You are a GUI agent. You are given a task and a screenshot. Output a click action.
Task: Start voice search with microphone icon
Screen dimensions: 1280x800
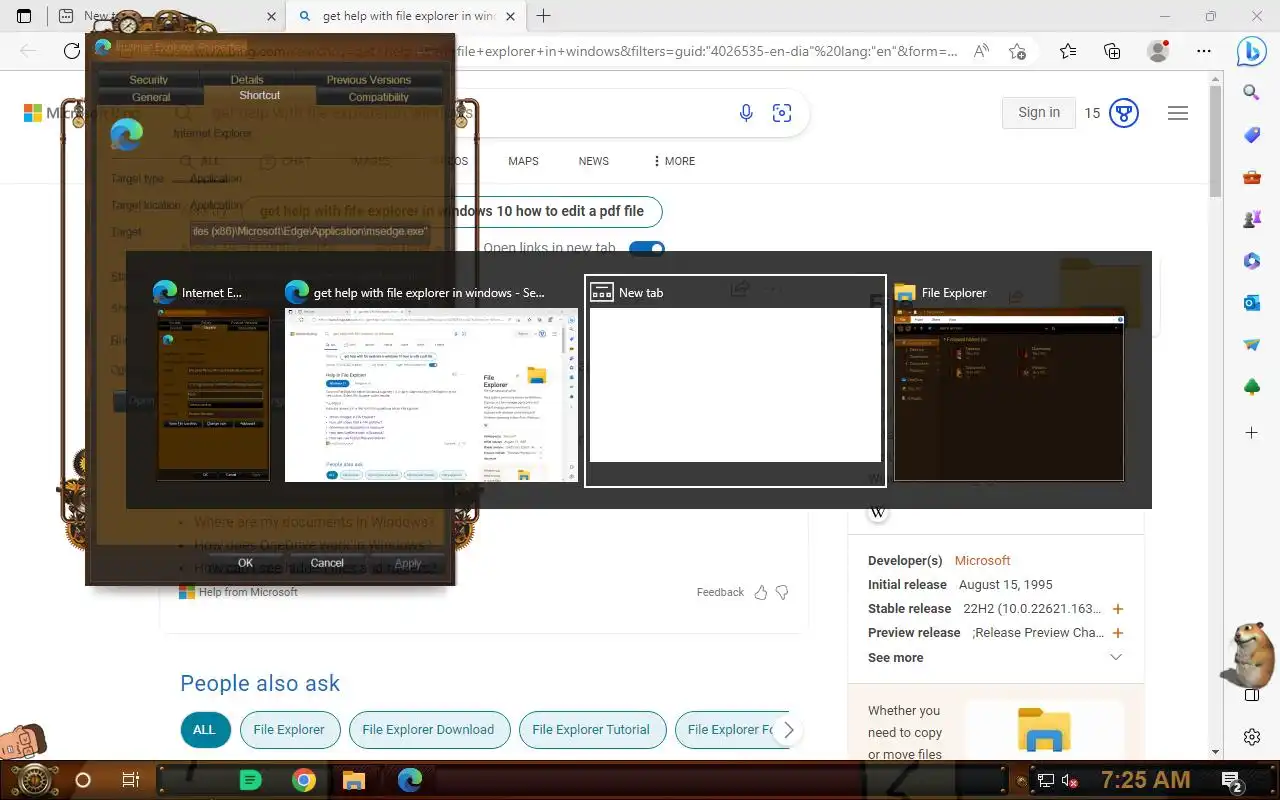pyautogui.click(x=746, y=113)
